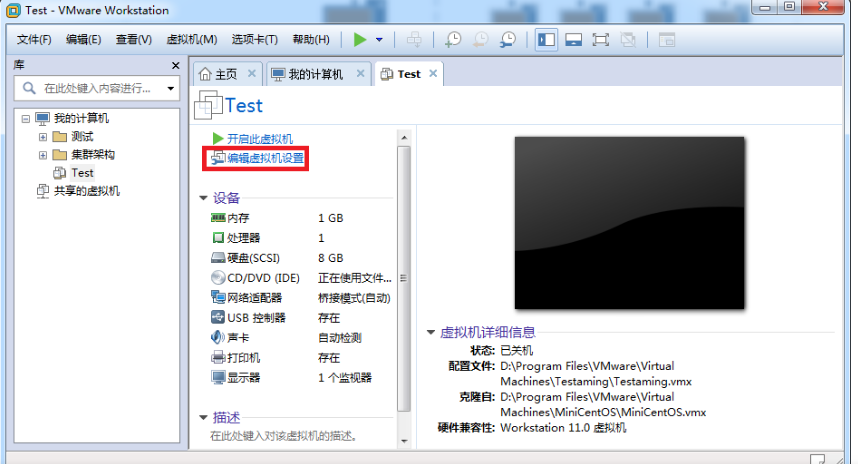Open the power options dropdown arrow

[379, 39]
